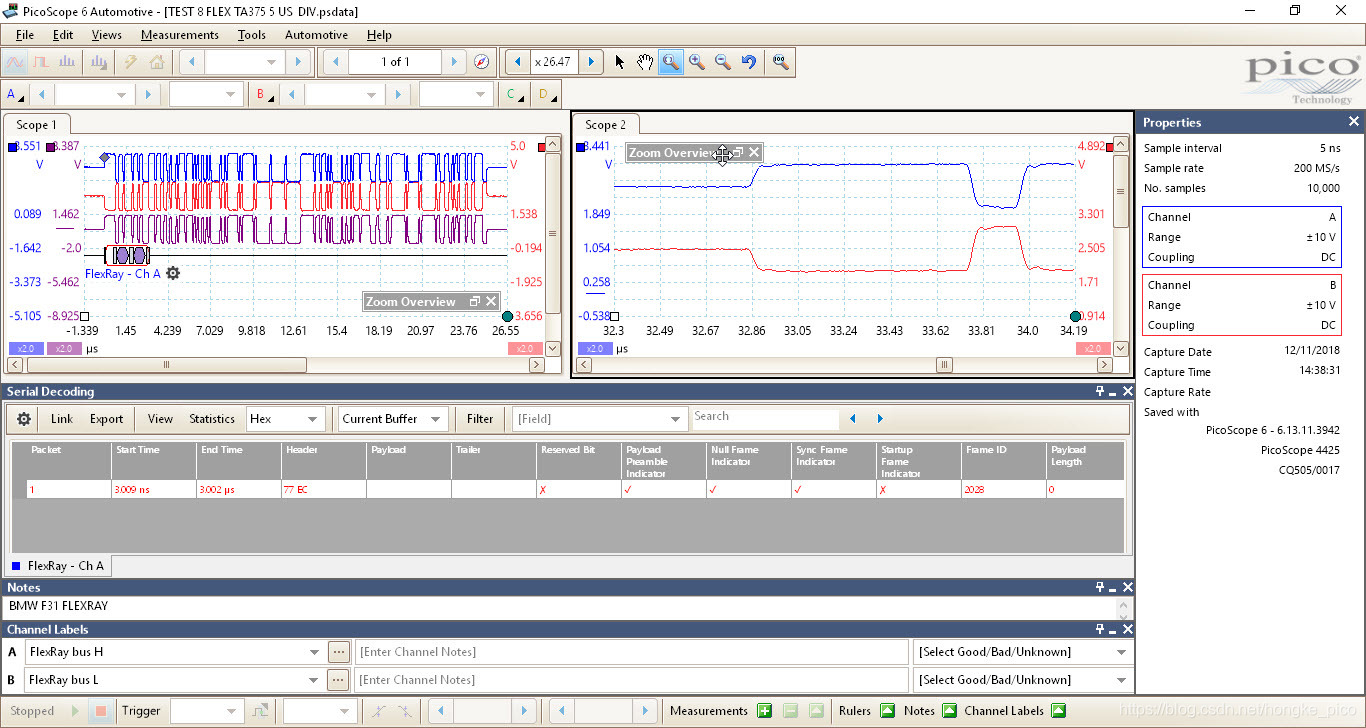Close the Properties panel

pyautogui.click(x=1354, y=122)
